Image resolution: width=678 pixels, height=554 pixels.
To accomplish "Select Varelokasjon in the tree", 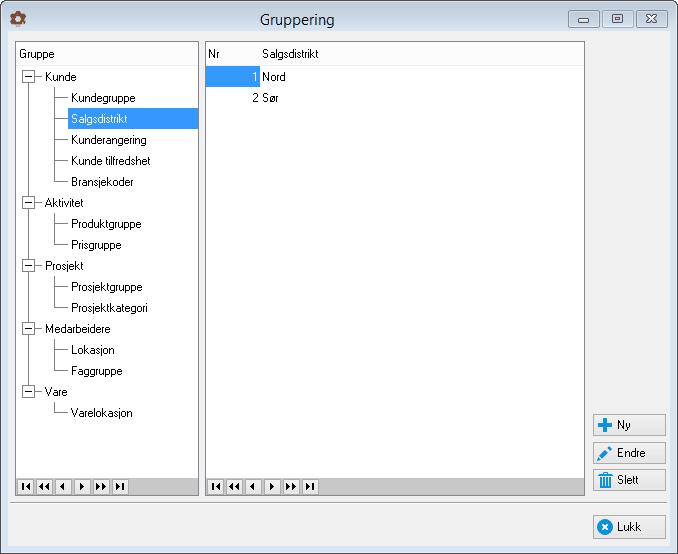I will tap(102, 413).
